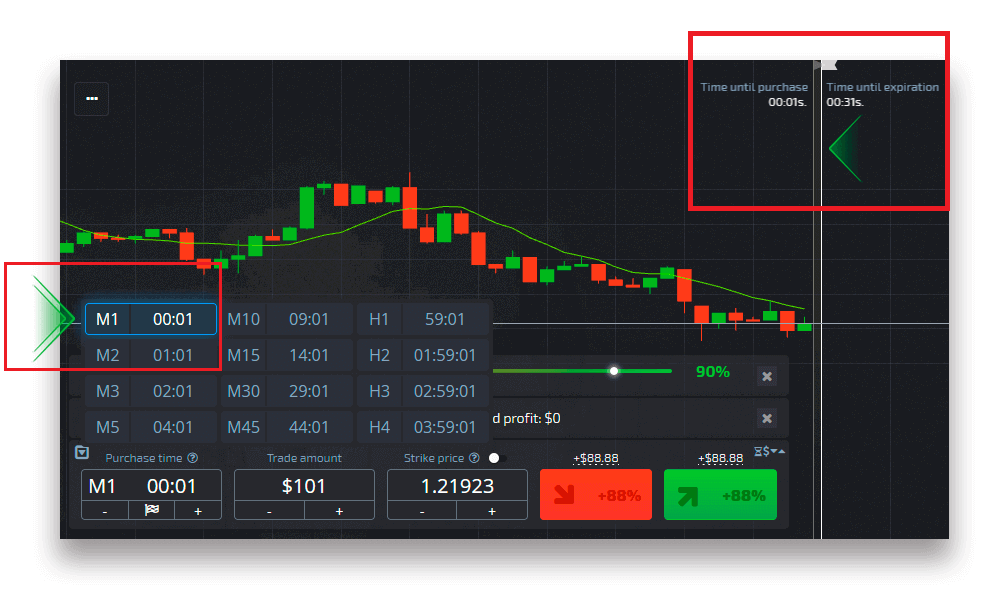The width and height of the screenshot is (1007, 596).
Task: Select the H2 01:59:01 timeframe
Action: tap(423, 355)
